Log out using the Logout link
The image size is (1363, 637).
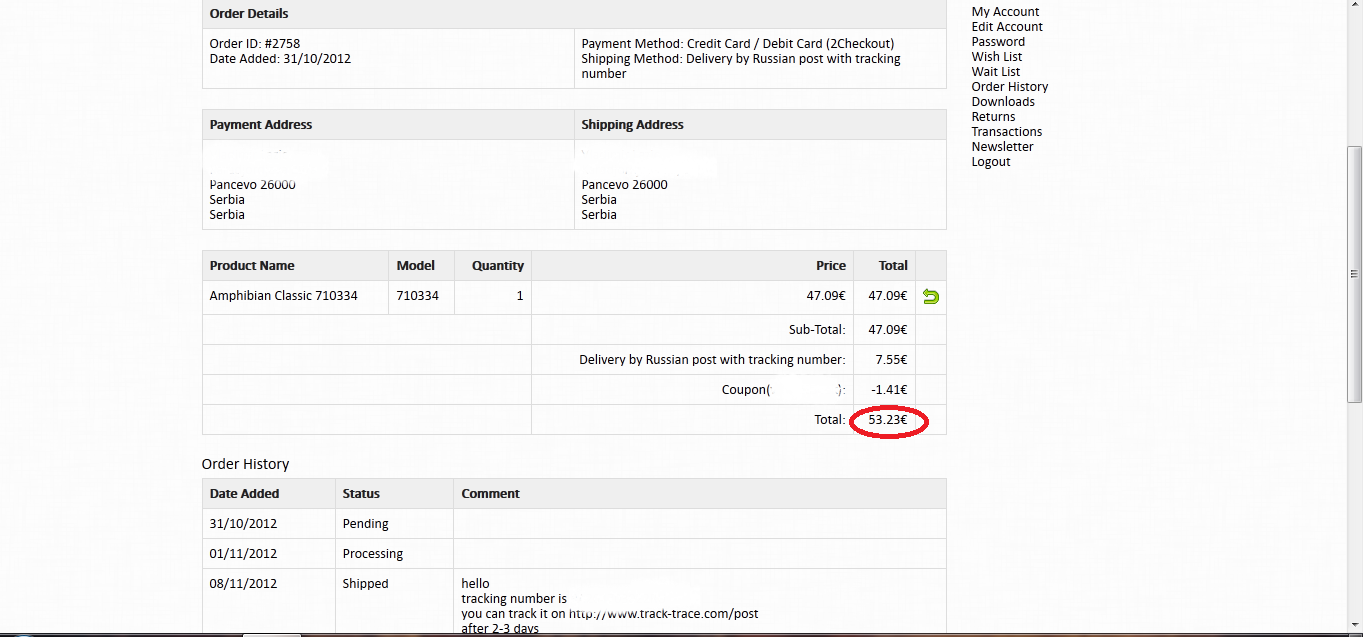(991, 162)
